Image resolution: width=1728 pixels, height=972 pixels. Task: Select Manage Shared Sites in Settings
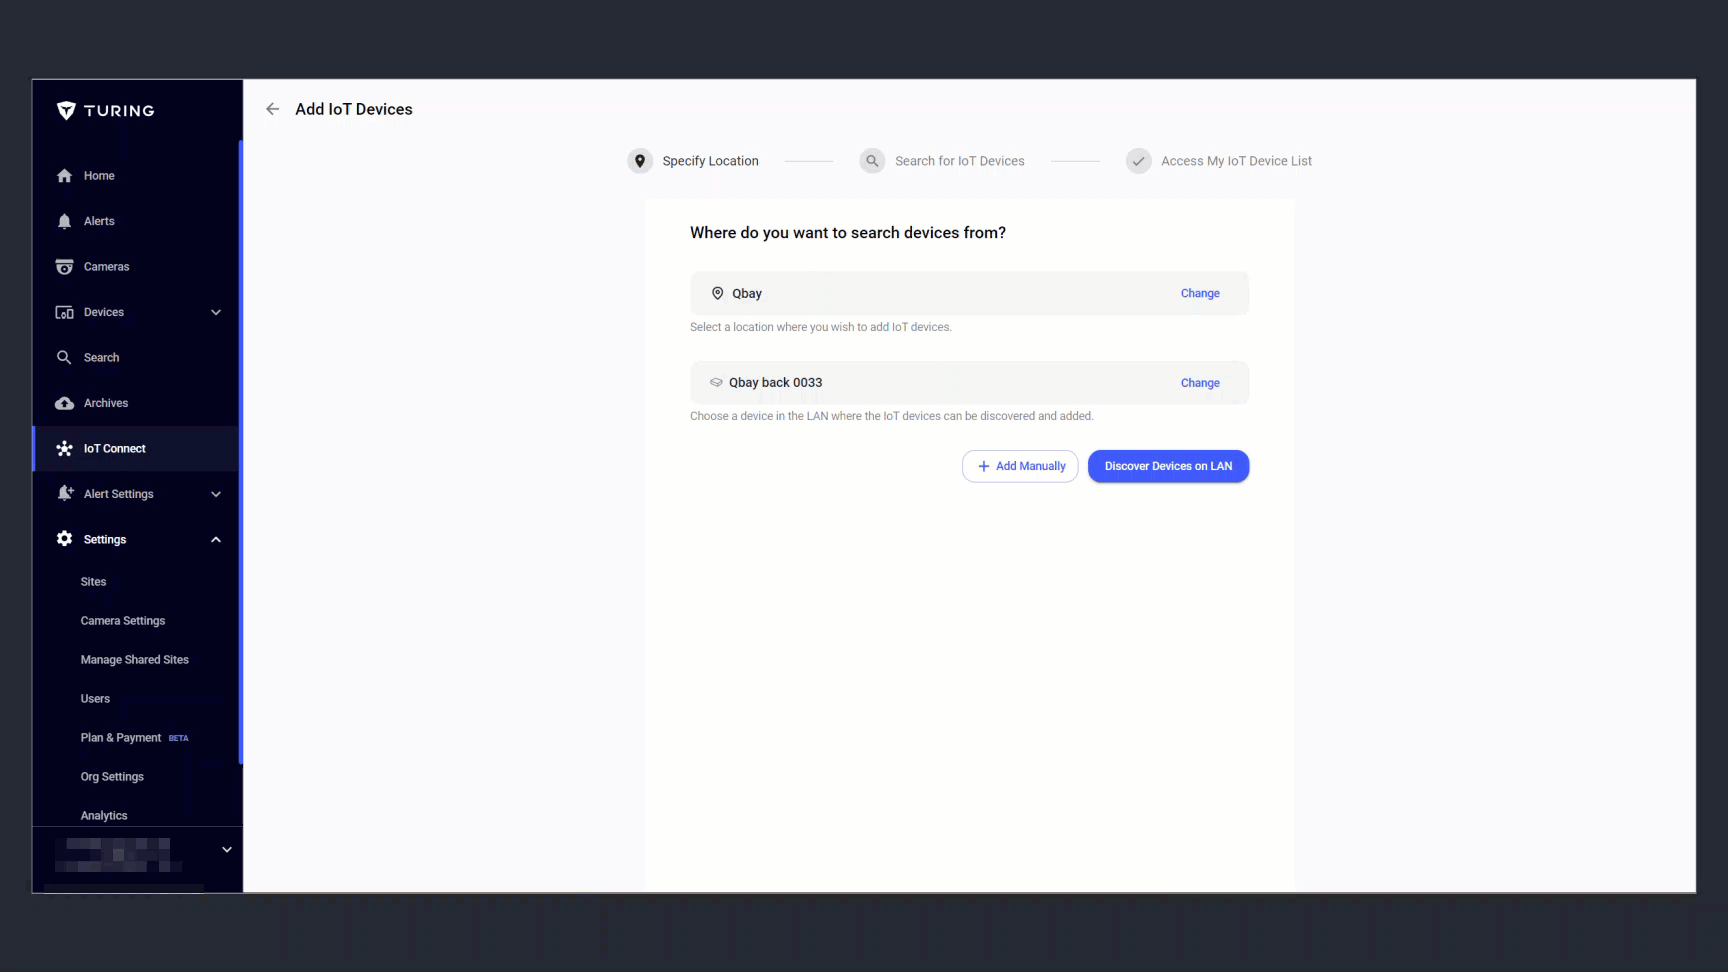click(135, 660)
